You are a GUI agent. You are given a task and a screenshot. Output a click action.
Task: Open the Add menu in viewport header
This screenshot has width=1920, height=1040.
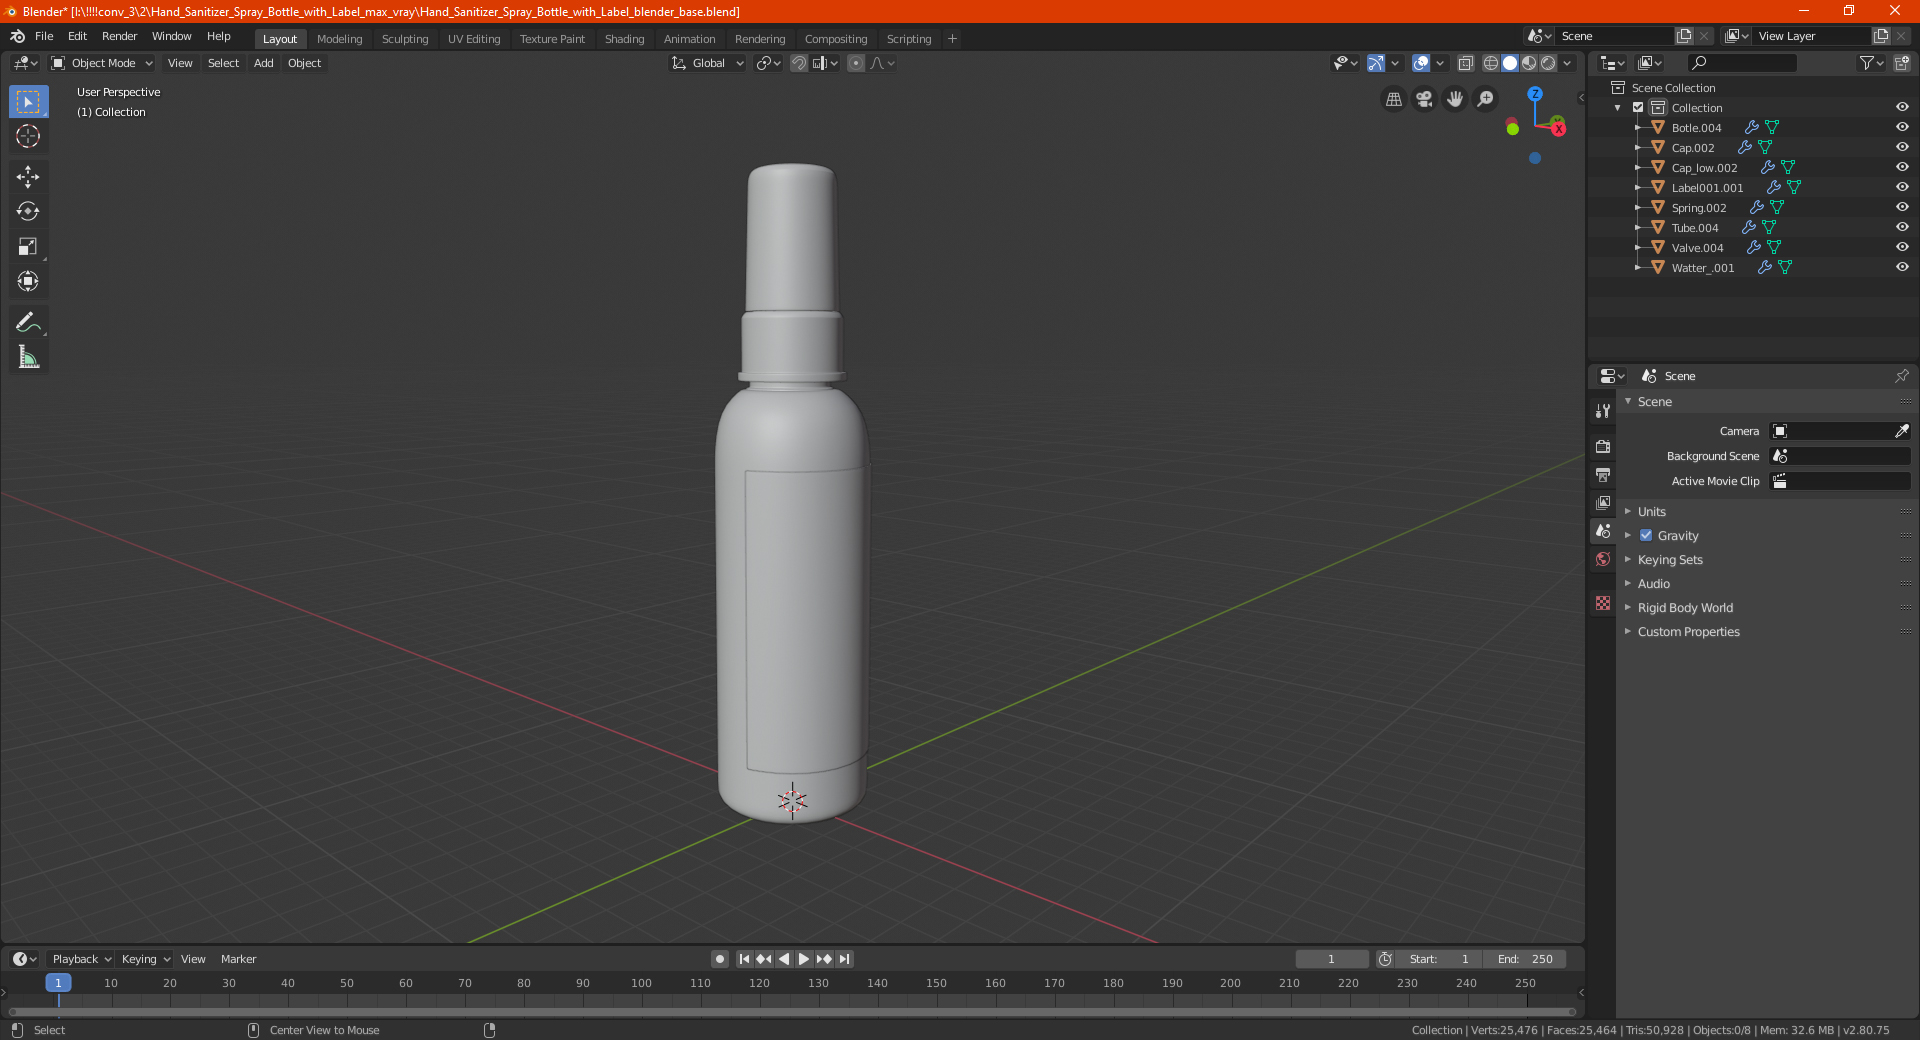point(263,63)
